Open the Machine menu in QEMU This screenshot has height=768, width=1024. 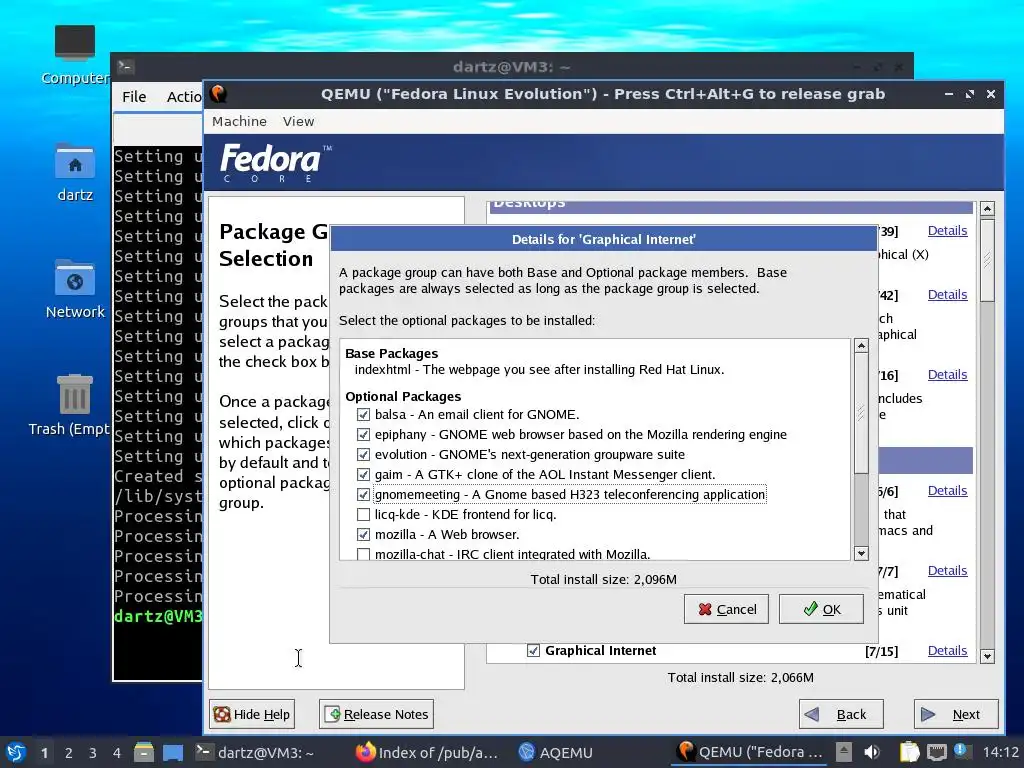coord(239,121)
